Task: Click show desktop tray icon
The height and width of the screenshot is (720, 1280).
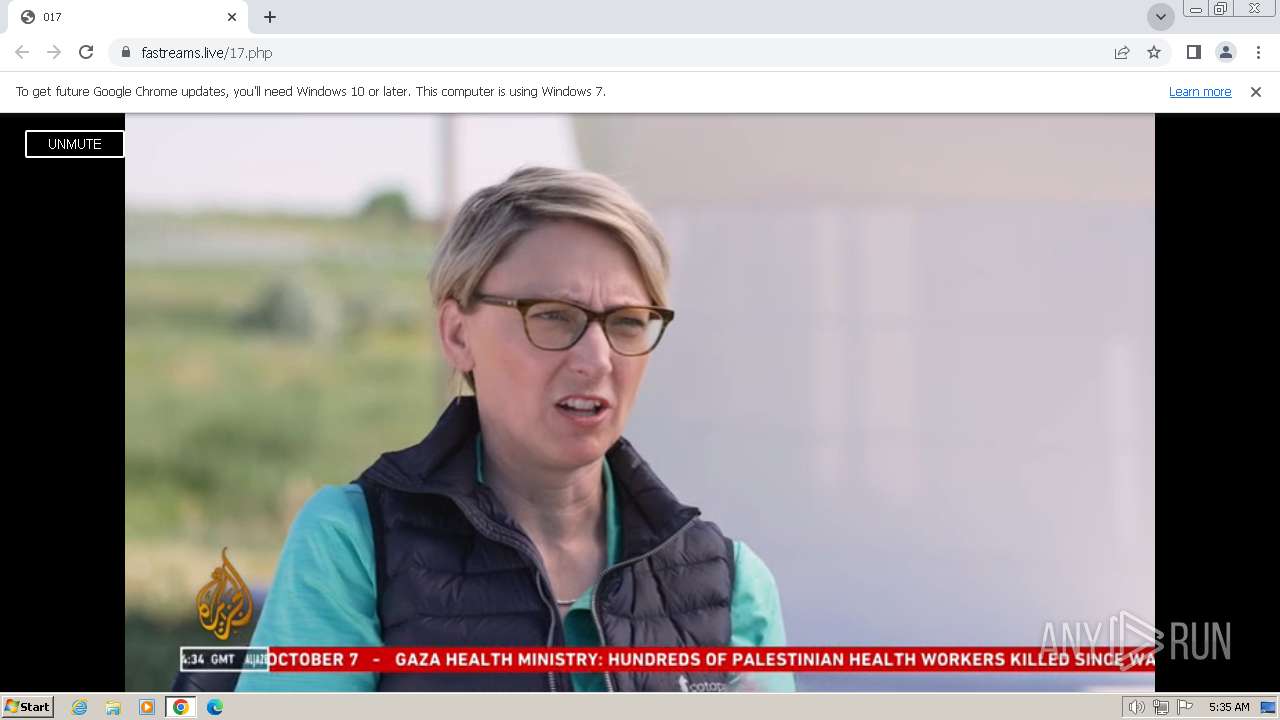Action: tap(1268, 707)
